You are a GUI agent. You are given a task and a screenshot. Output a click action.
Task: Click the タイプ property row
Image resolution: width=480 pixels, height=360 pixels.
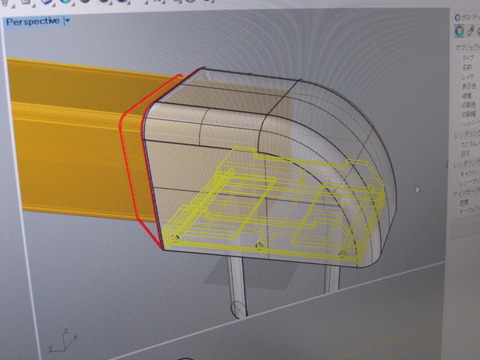(468, 58)
